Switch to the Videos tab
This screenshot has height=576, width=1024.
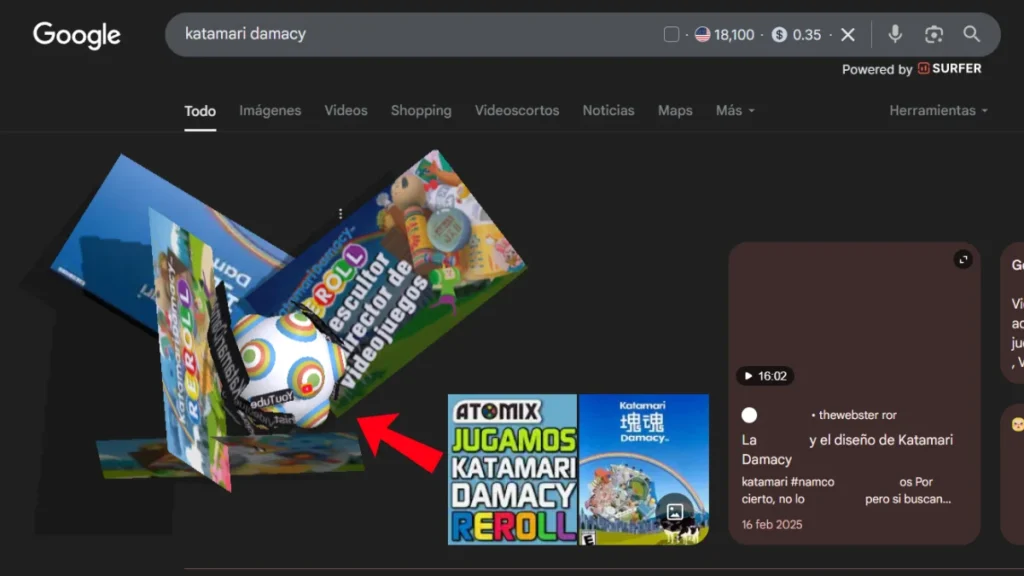346,110
